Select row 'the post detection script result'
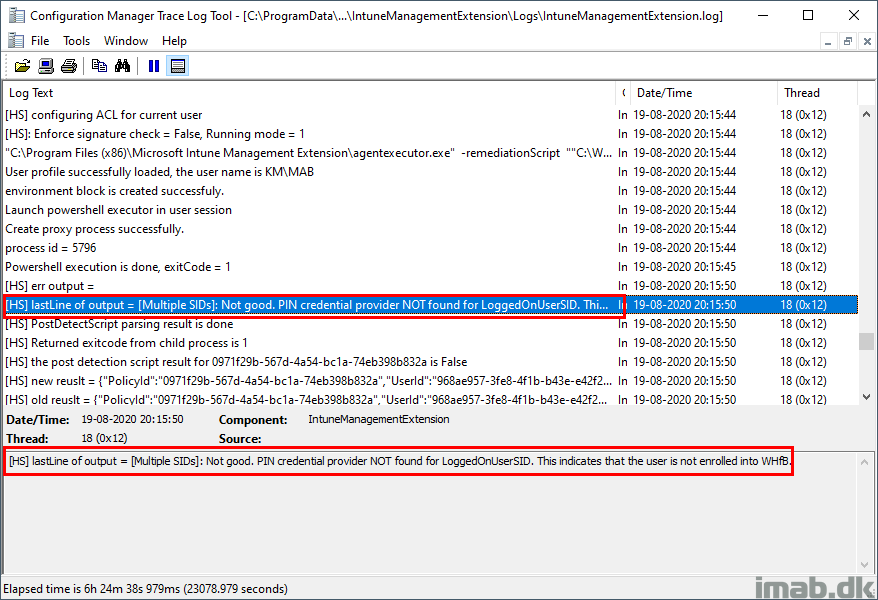 point(431,362)
